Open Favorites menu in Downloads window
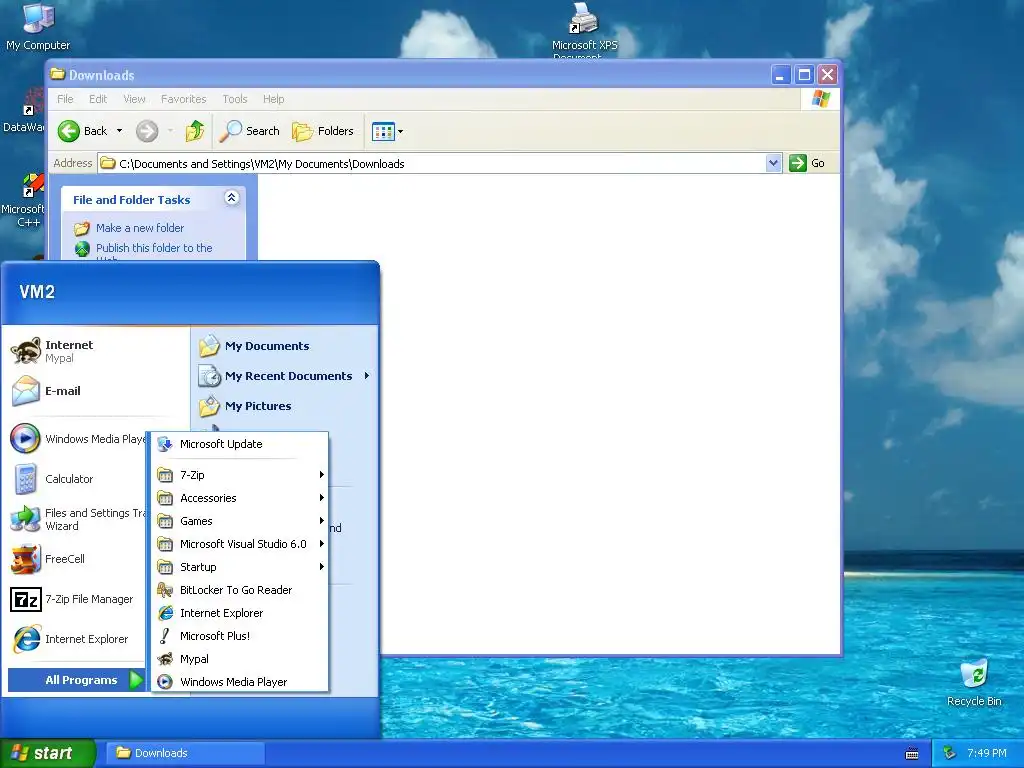This screenshot has width=1024, height=768. (184, 99)
